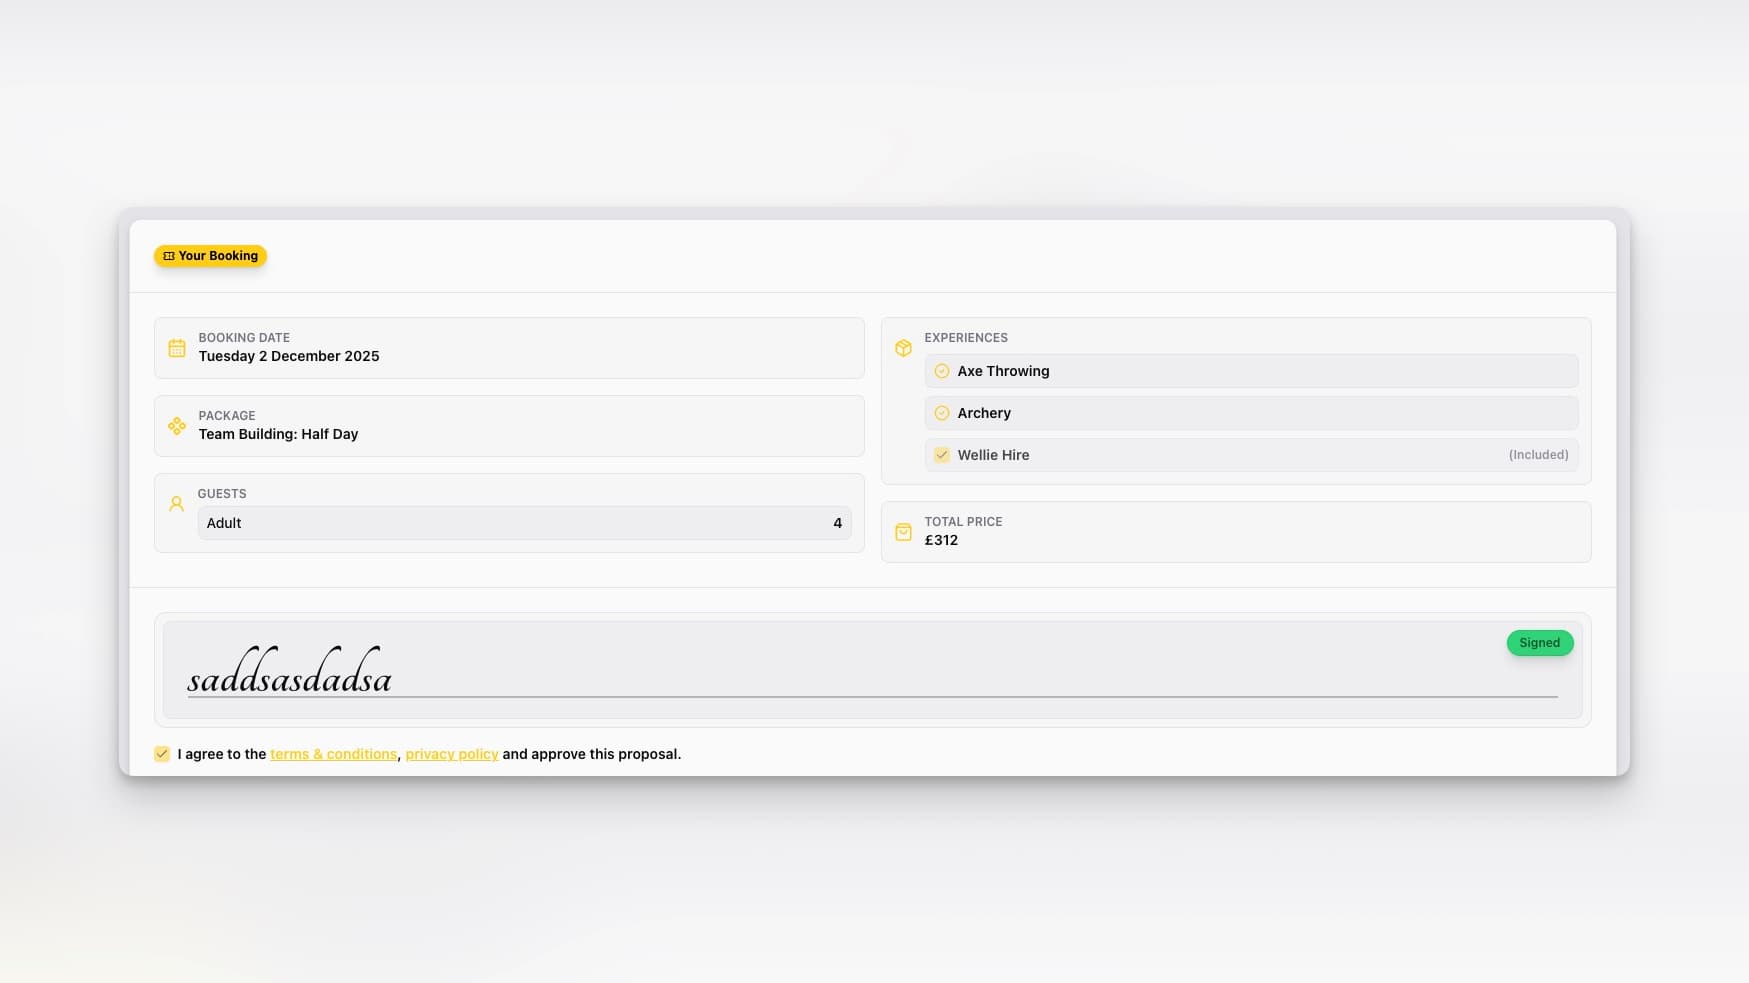This screenshot has height=983, width=1749.
Task: Click the person icon beside Guests
Action: point(177,504)
